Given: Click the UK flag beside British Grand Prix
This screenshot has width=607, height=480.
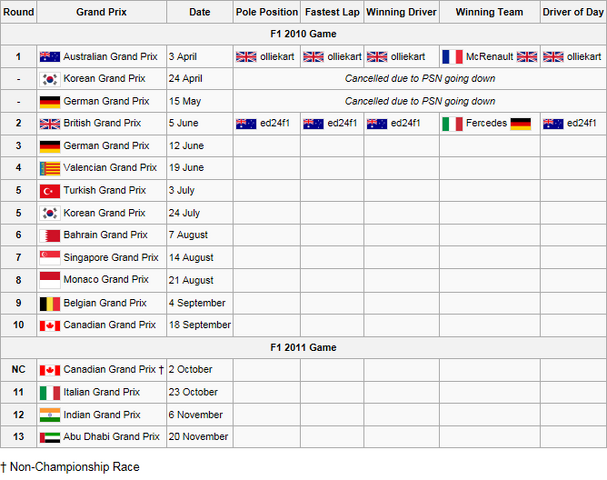Looking at the screenshot, I should [50, 124].
